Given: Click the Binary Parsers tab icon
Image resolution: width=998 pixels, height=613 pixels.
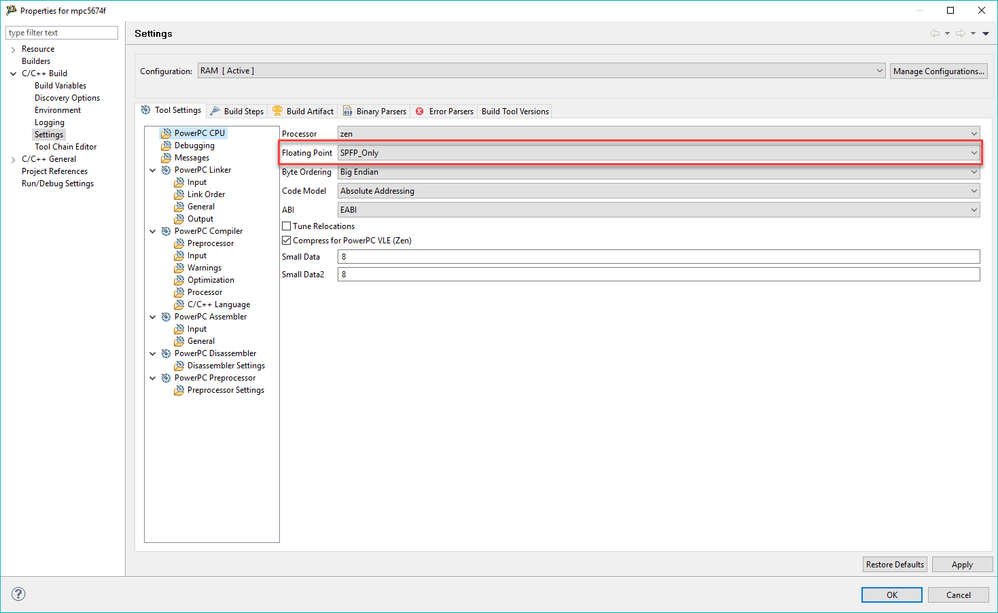Looking at the screenshot, I should point(348,111).
